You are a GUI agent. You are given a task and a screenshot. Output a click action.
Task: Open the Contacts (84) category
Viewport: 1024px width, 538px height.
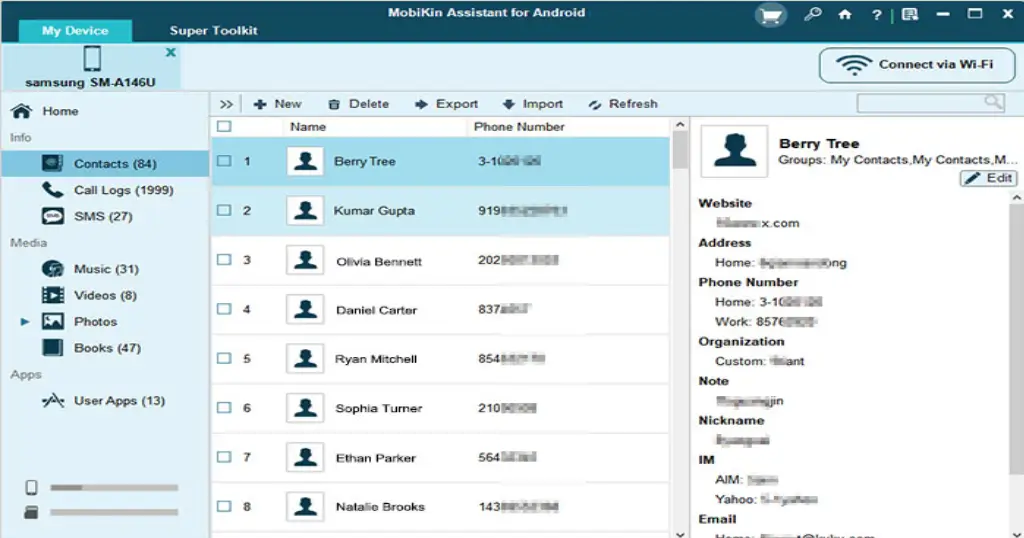105,164
